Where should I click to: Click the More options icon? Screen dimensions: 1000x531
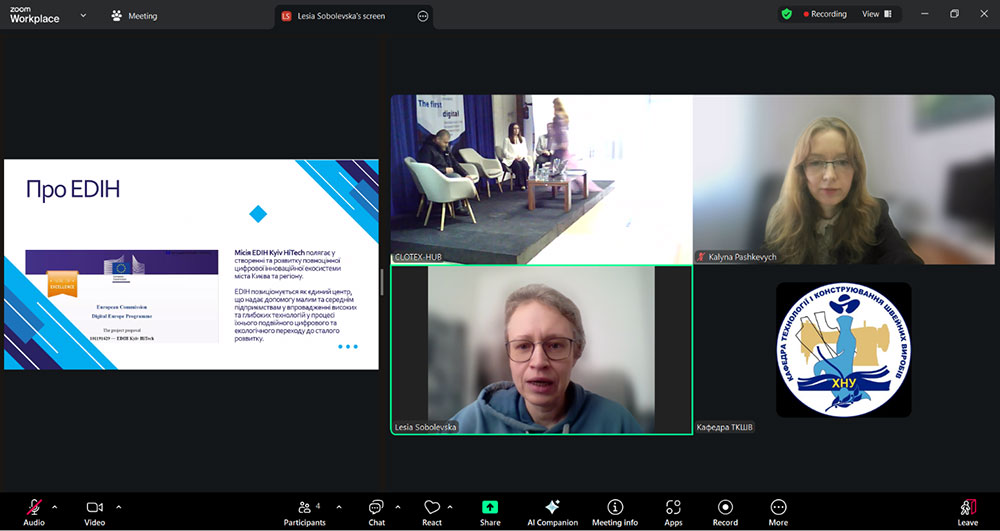778,511
